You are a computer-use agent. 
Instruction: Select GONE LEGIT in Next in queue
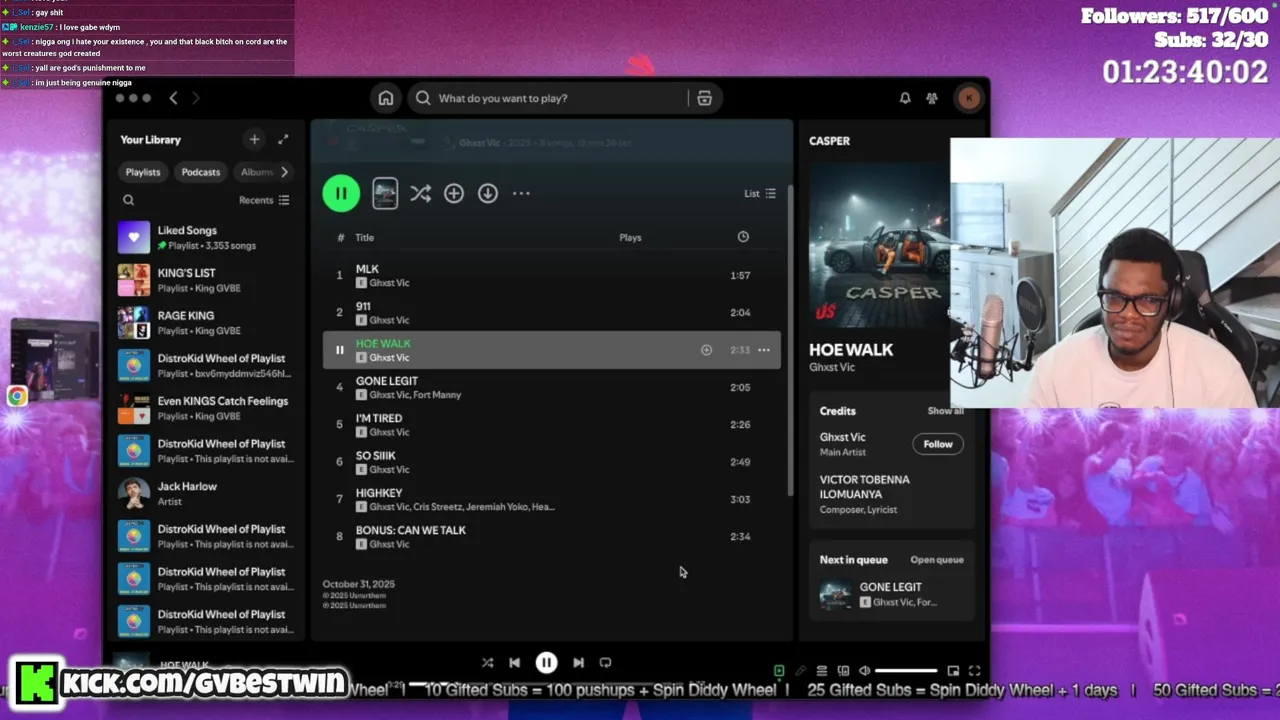pyautogui.click(x=891, y=595)
